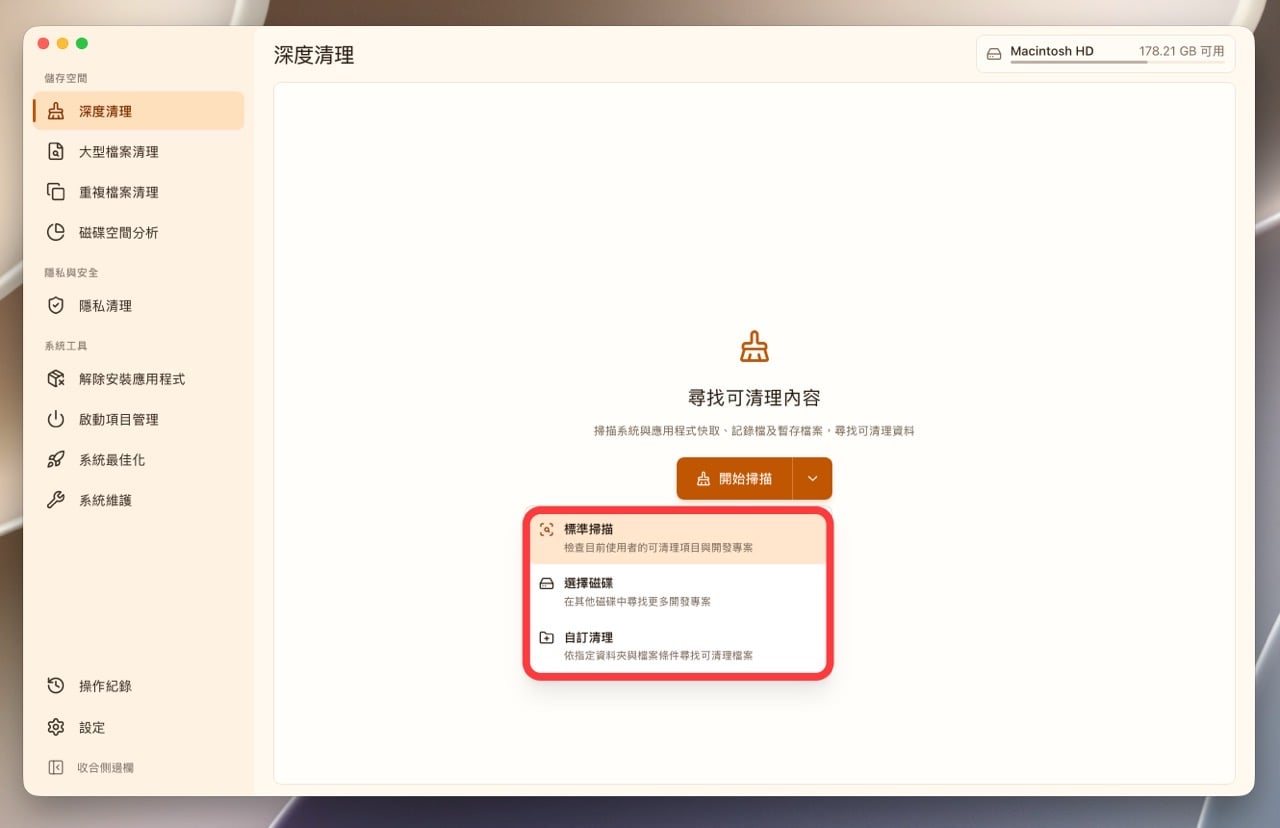The height and width of the screenshot is (828, 1280).
Task: Click the 大型檔案清理 document search icon
Action: (56, 152)
